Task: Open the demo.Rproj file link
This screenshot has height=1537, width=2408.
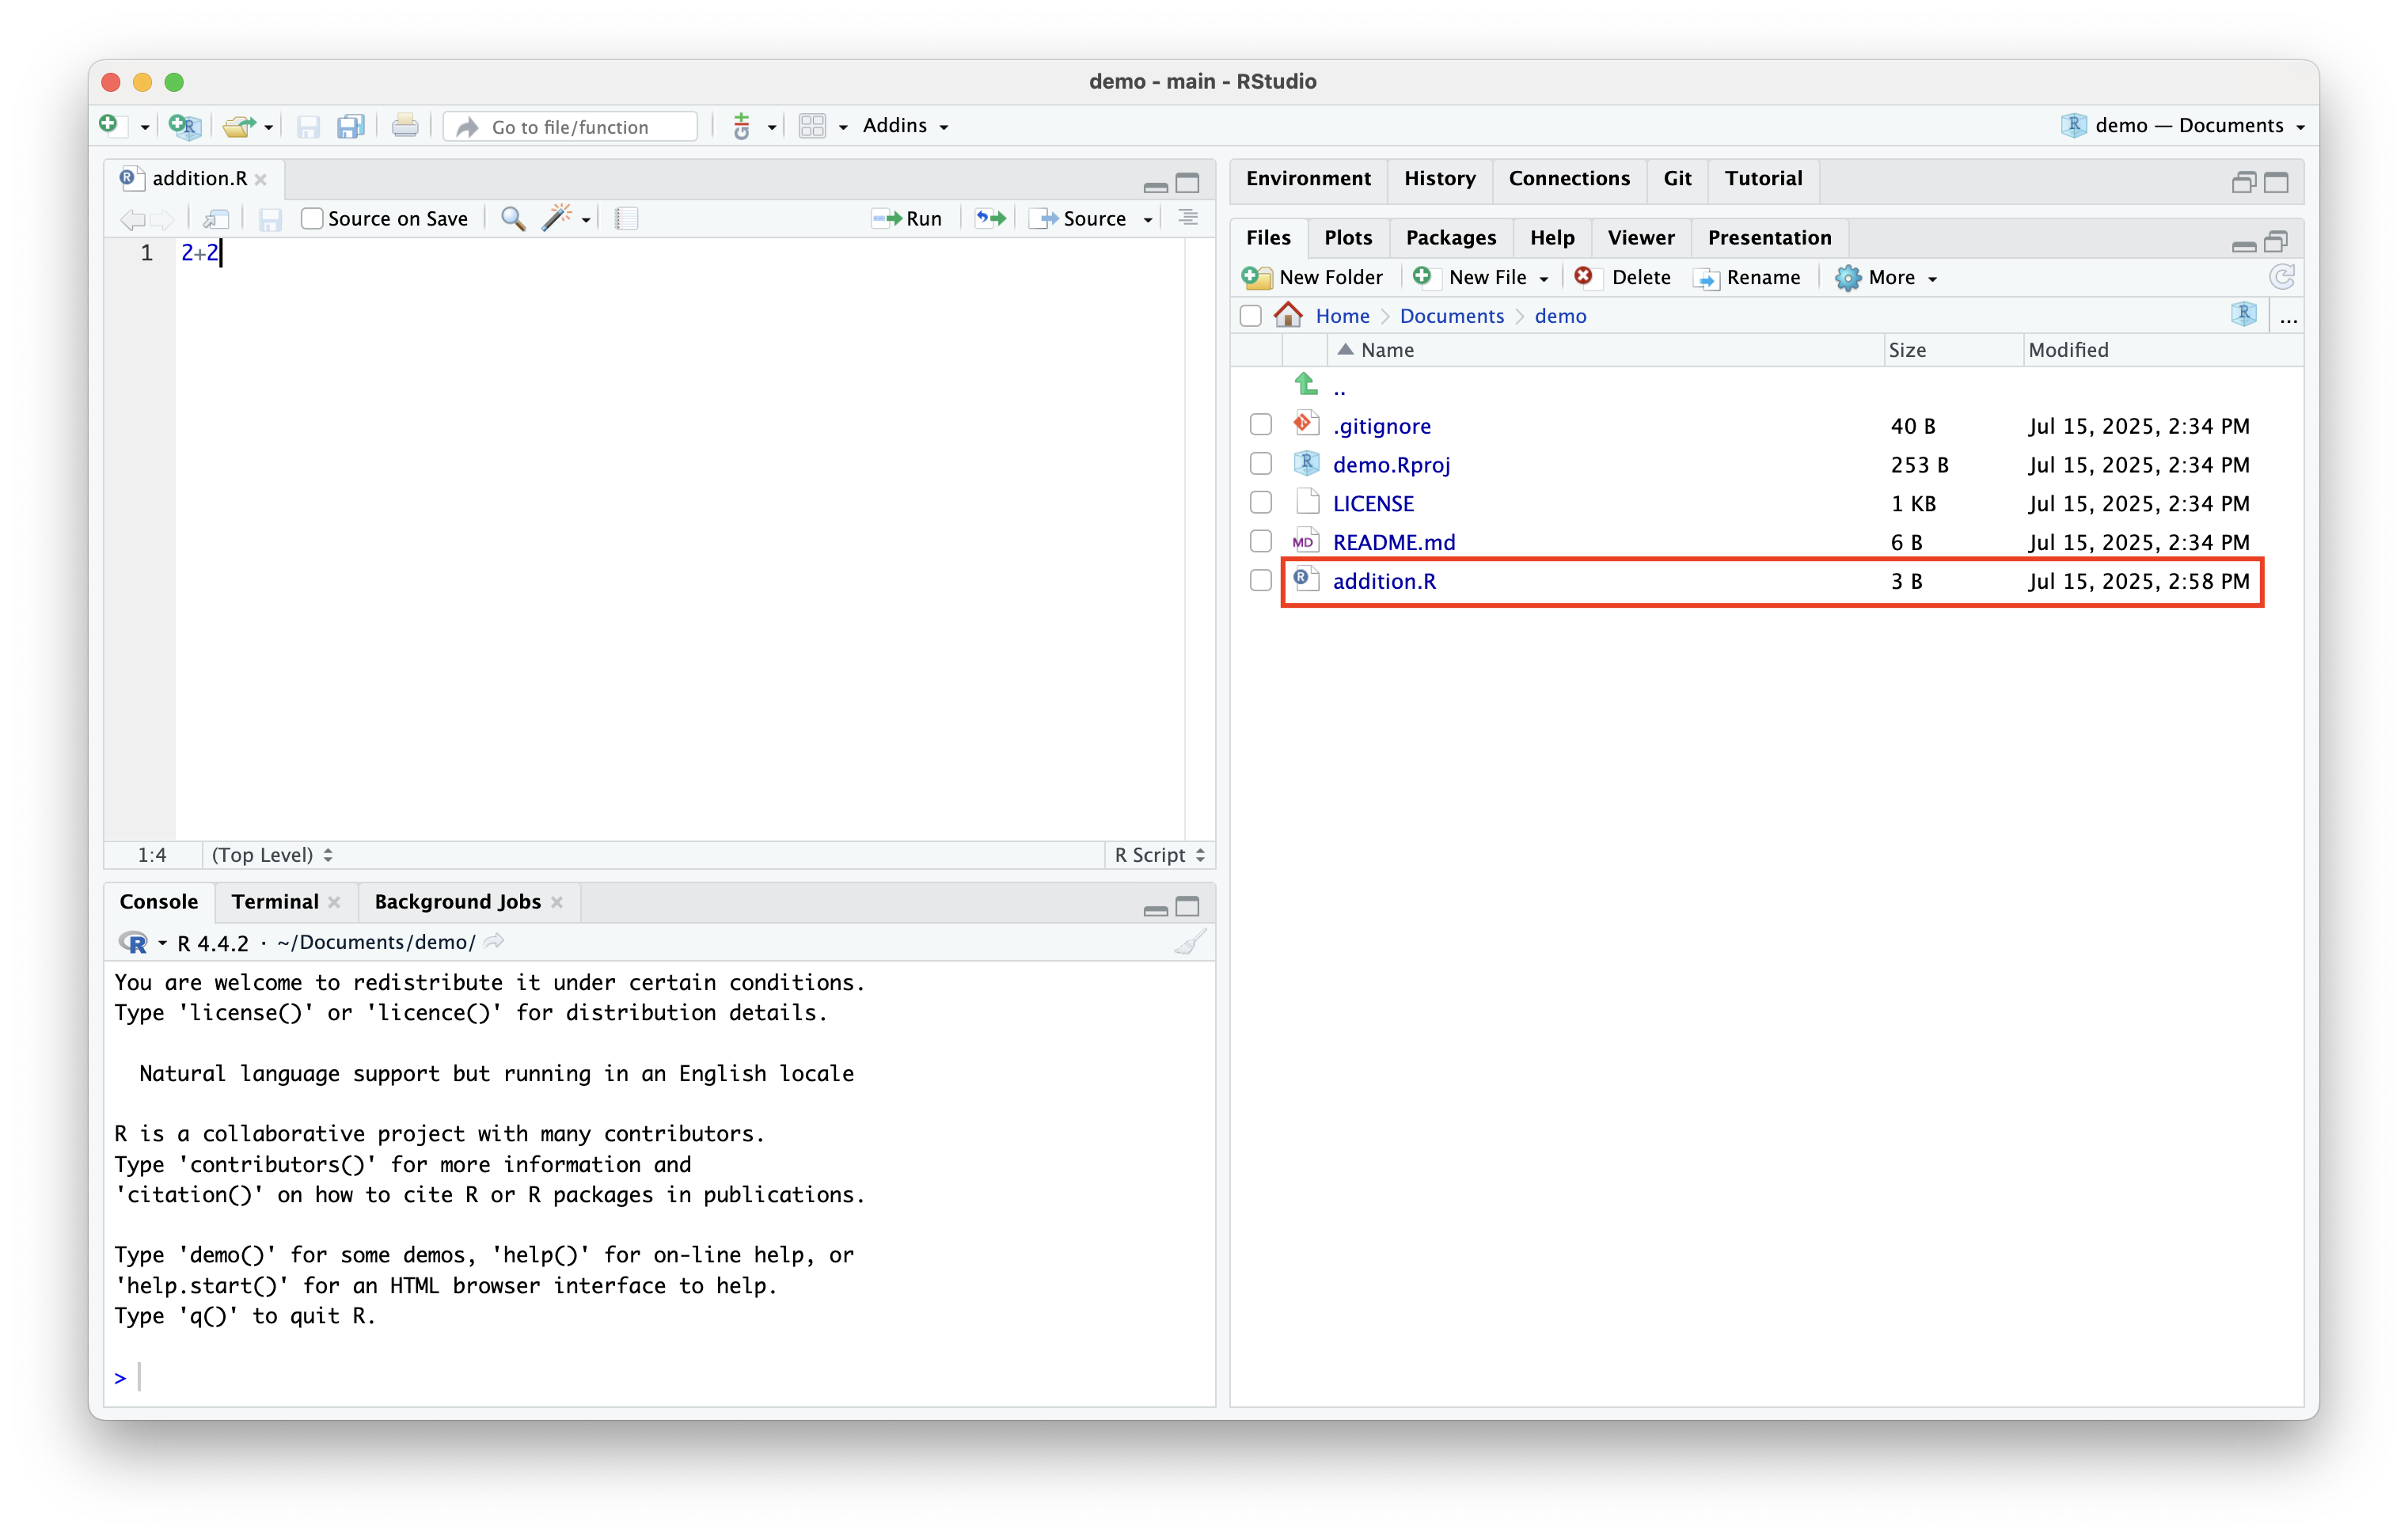Action: pyautogui.click(x=1391, y=465)
